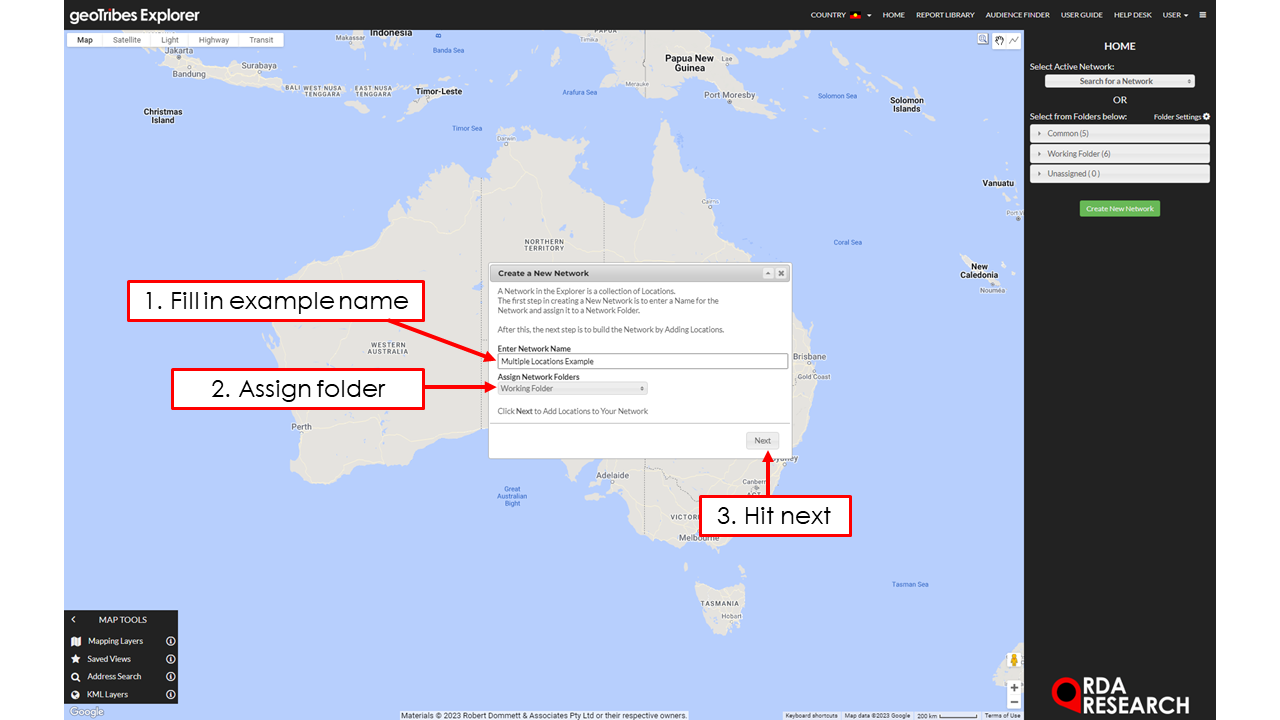Open USER GUIDE in top navigation

1082,15
